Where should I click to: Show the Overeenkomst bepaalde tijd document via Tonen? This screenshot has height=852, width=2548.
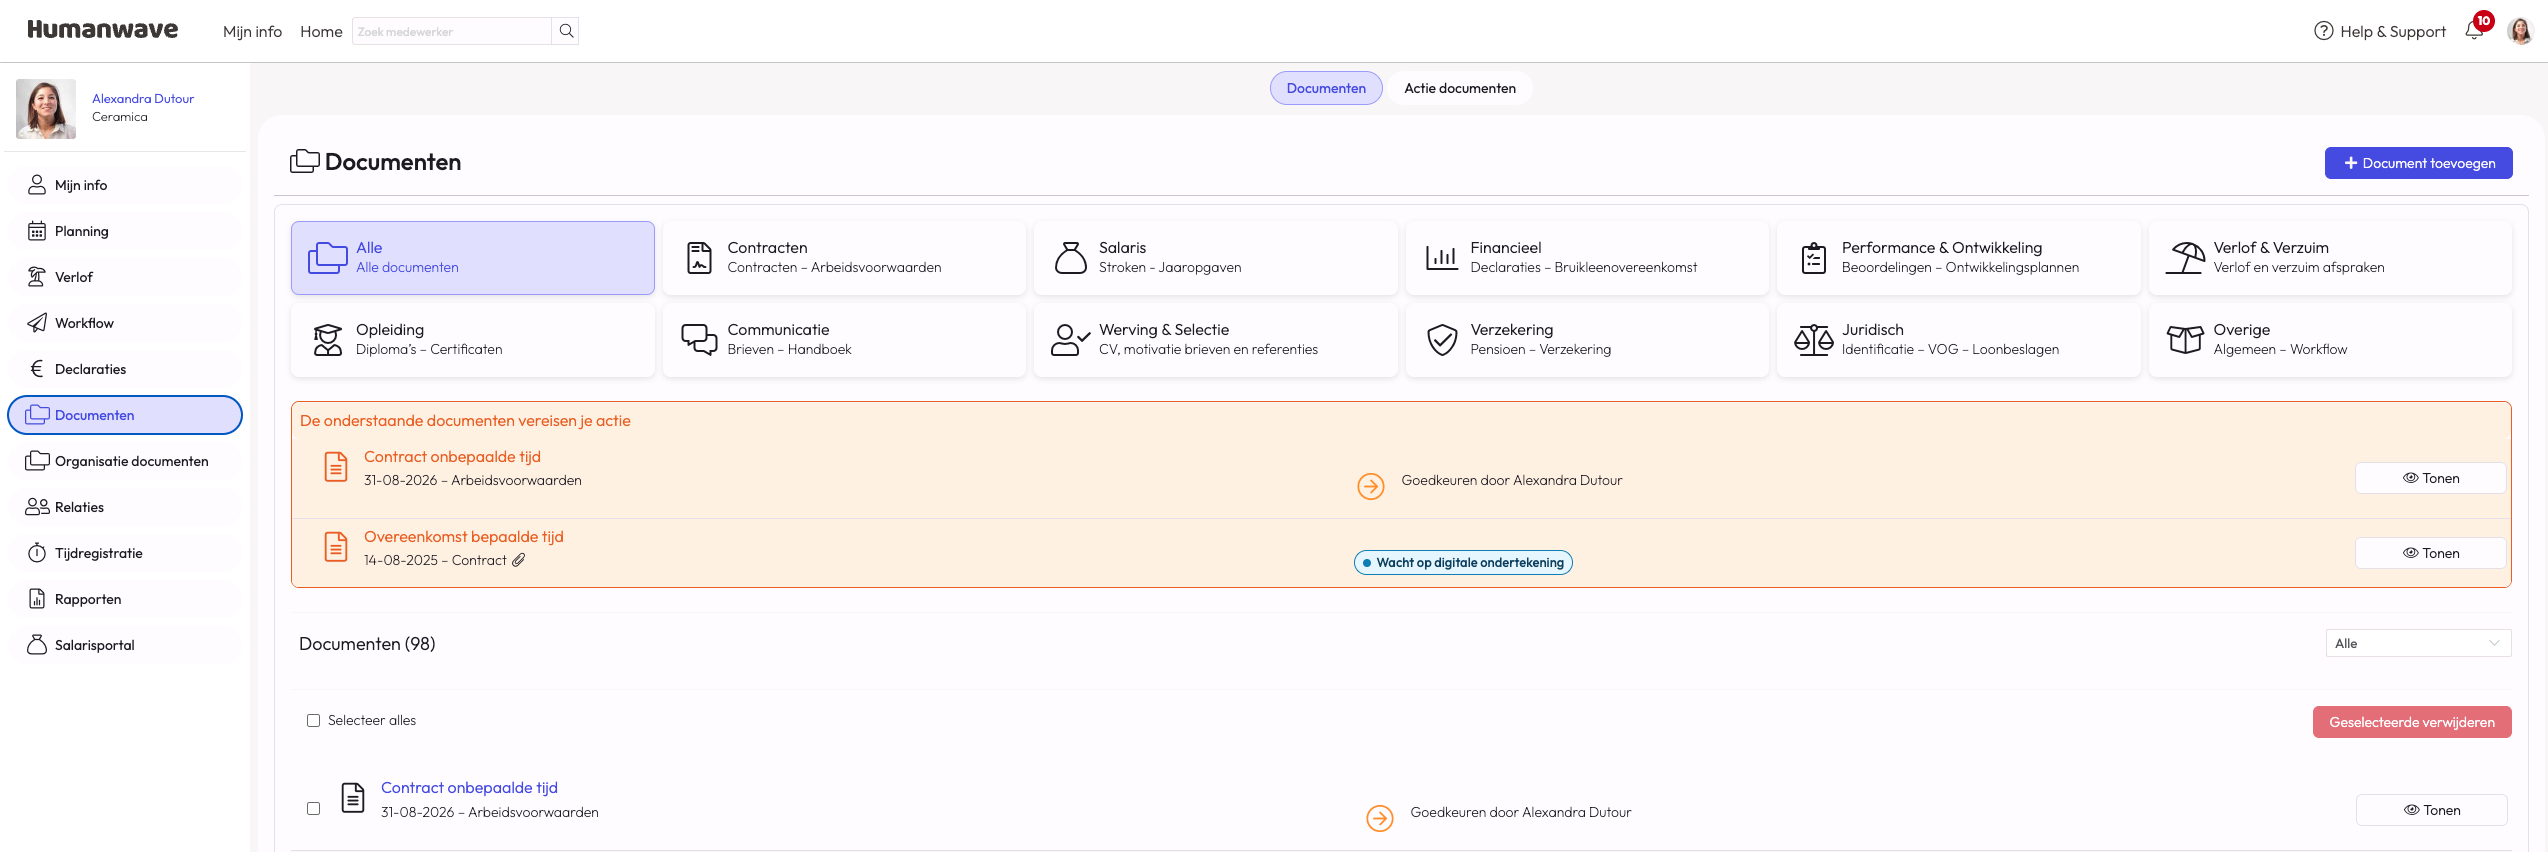(x=2431, y=553)
